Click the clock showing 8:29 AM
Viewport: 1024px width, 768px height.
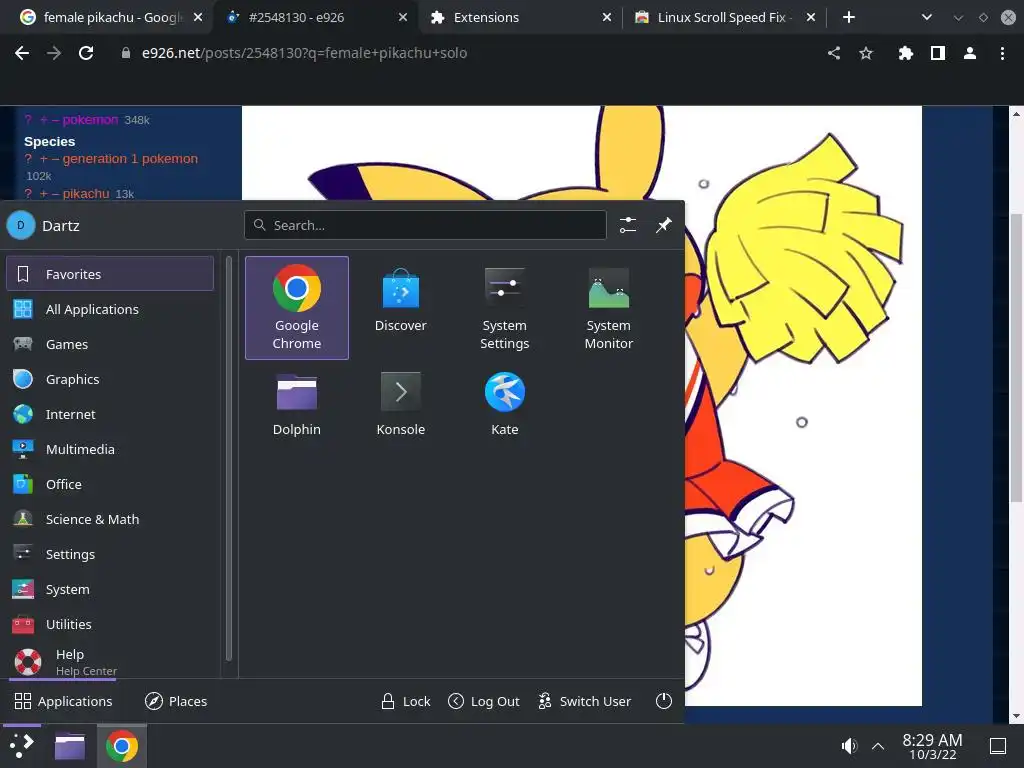[932, 746]
